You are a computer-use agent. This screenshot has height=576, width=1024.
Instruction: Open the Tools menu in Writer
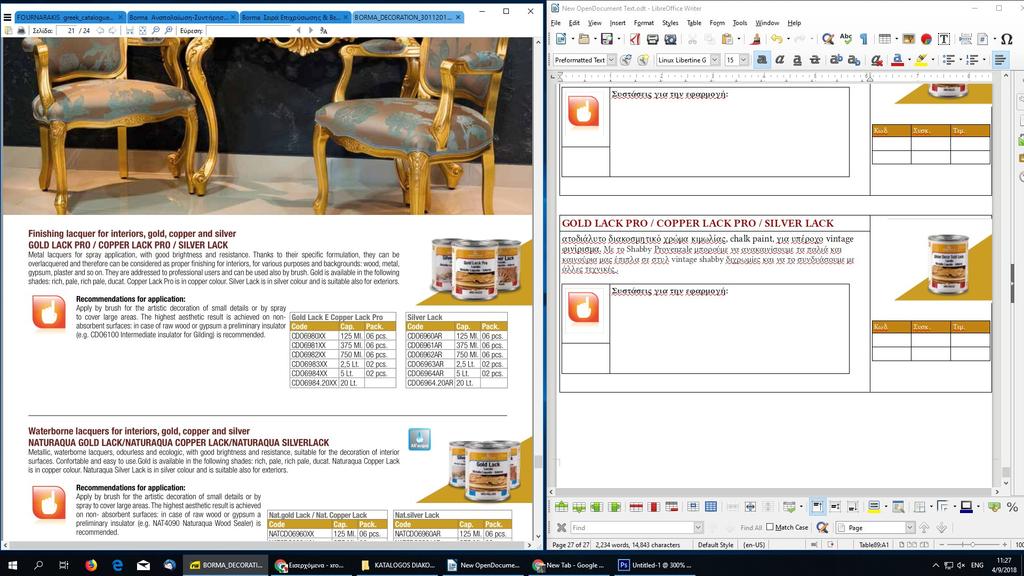click(739, 23)
